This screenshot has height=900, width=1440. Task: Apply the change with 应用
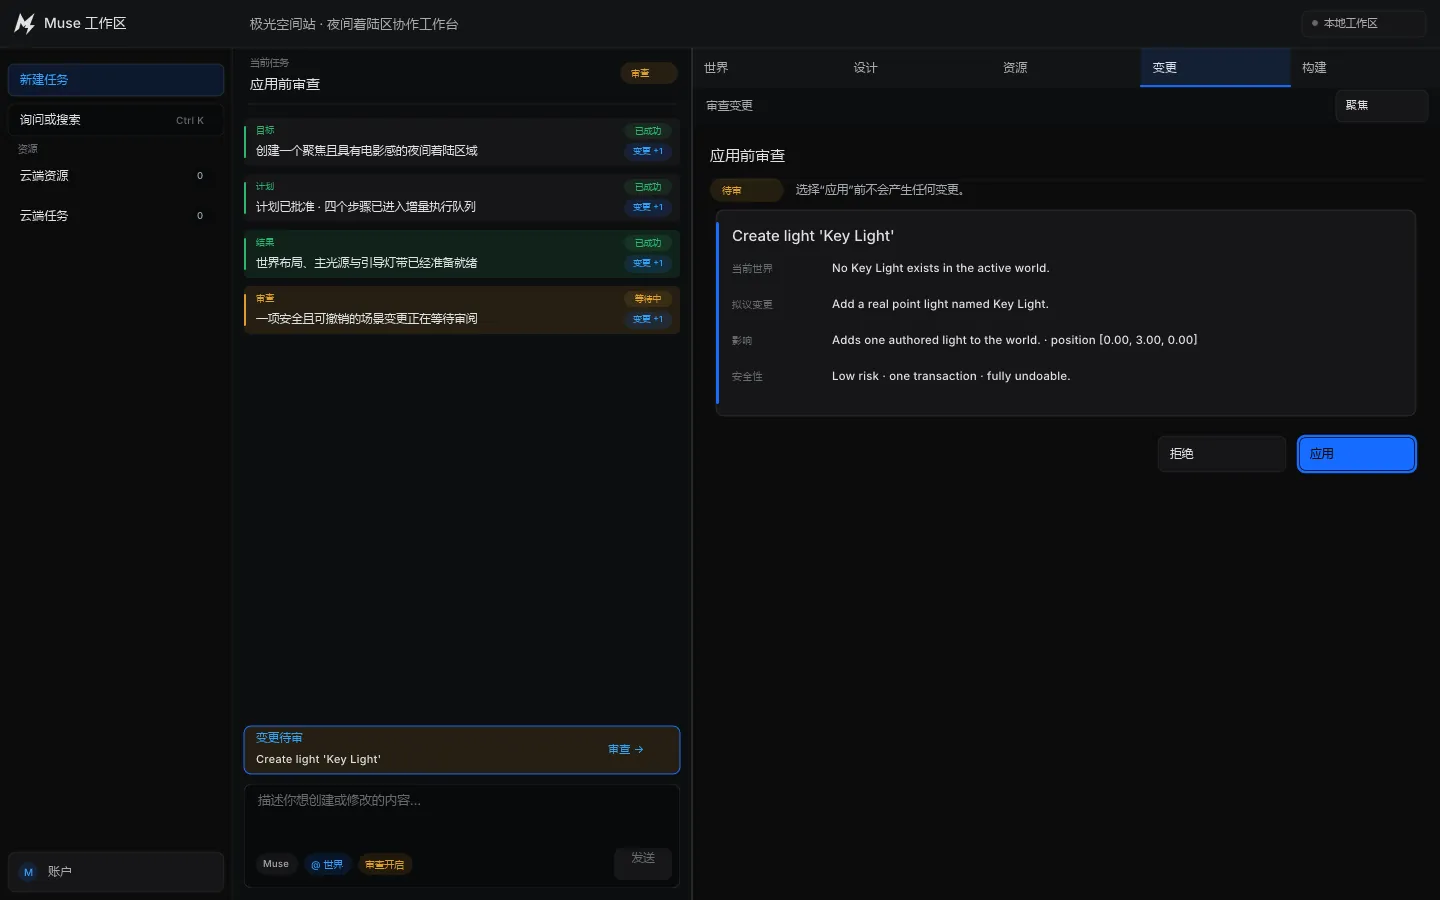[x=1357, y=454]
